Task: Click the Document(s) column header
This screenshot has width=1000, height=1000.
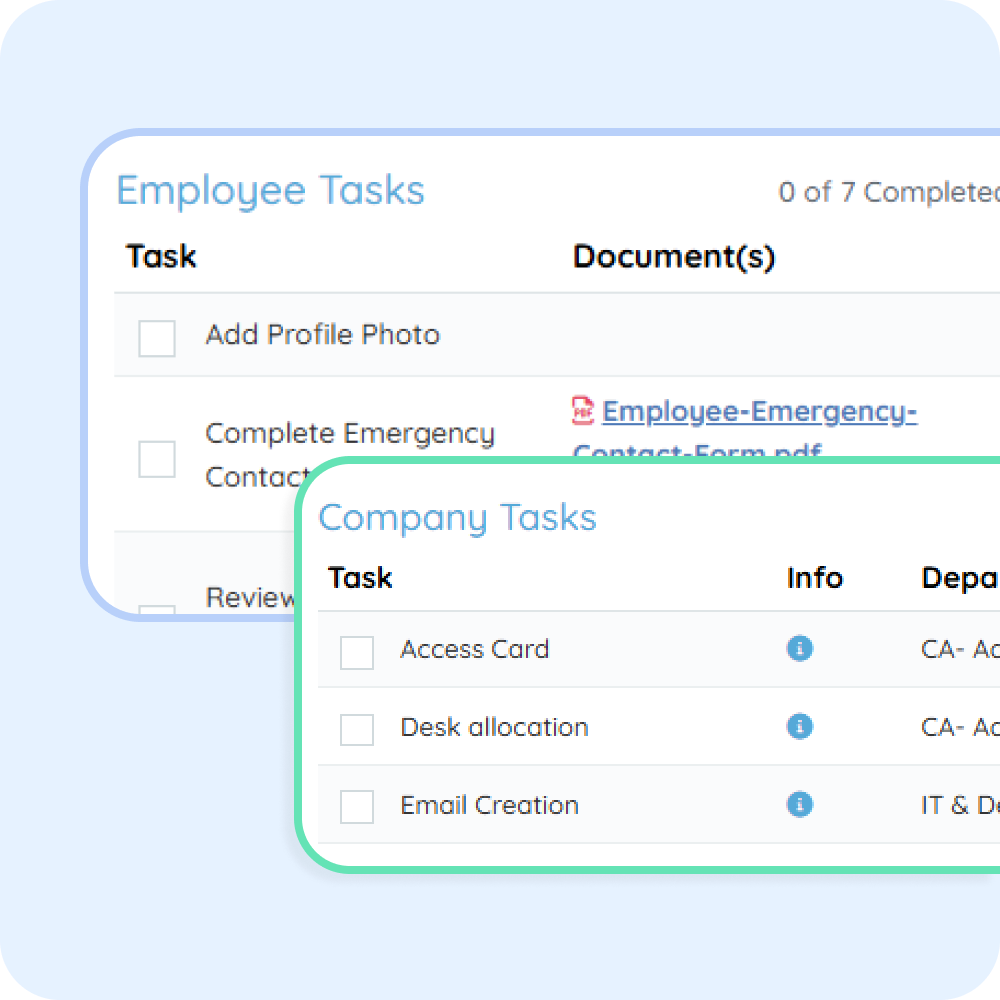Action: click(x=674, y=257)
